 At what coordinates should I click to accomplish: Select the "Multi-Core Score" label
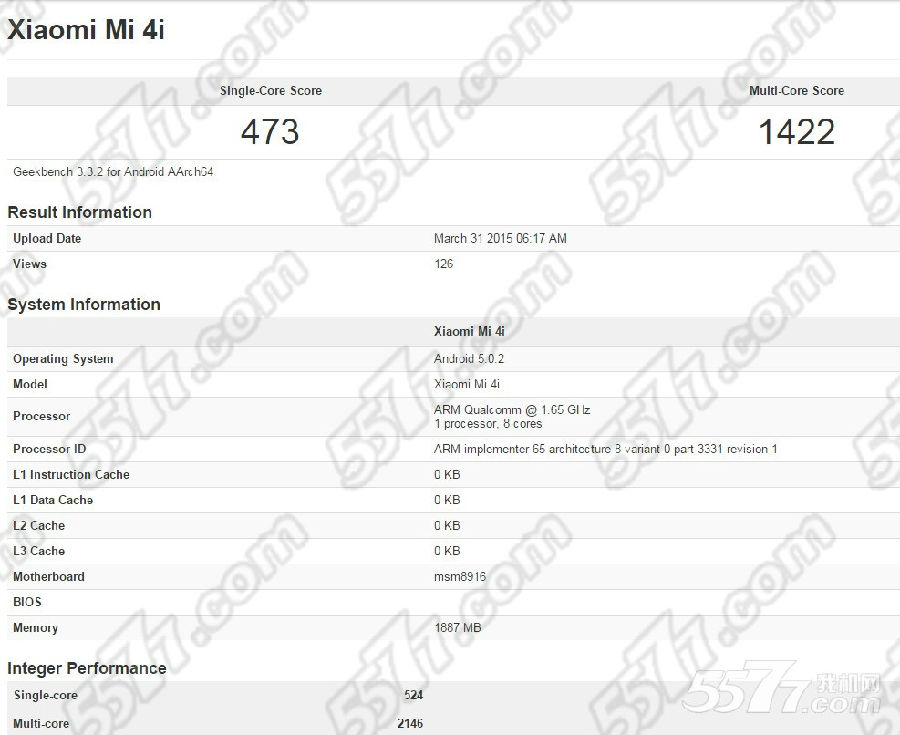point(796,91)
